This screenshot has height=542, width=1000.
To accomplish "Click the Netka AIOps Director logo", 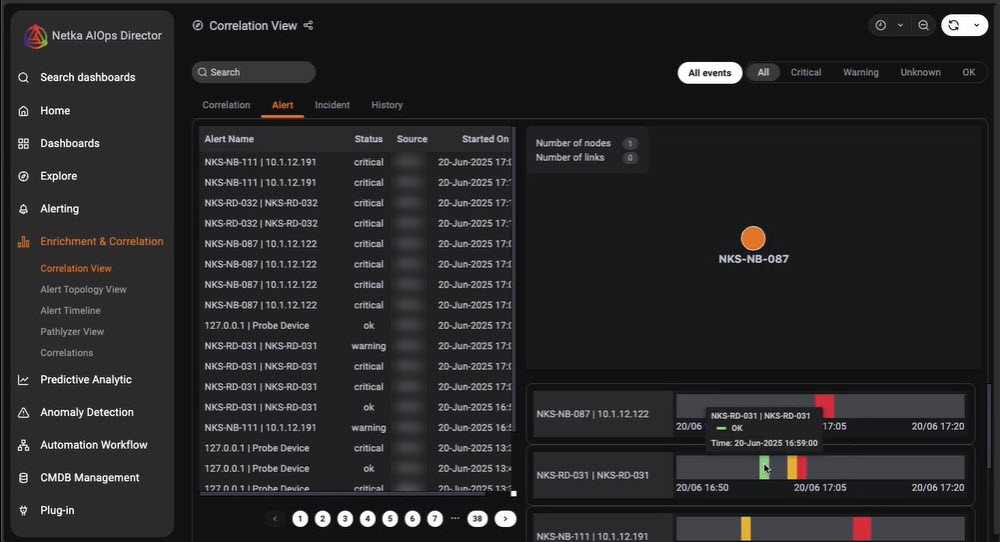I will coord(36,36).
